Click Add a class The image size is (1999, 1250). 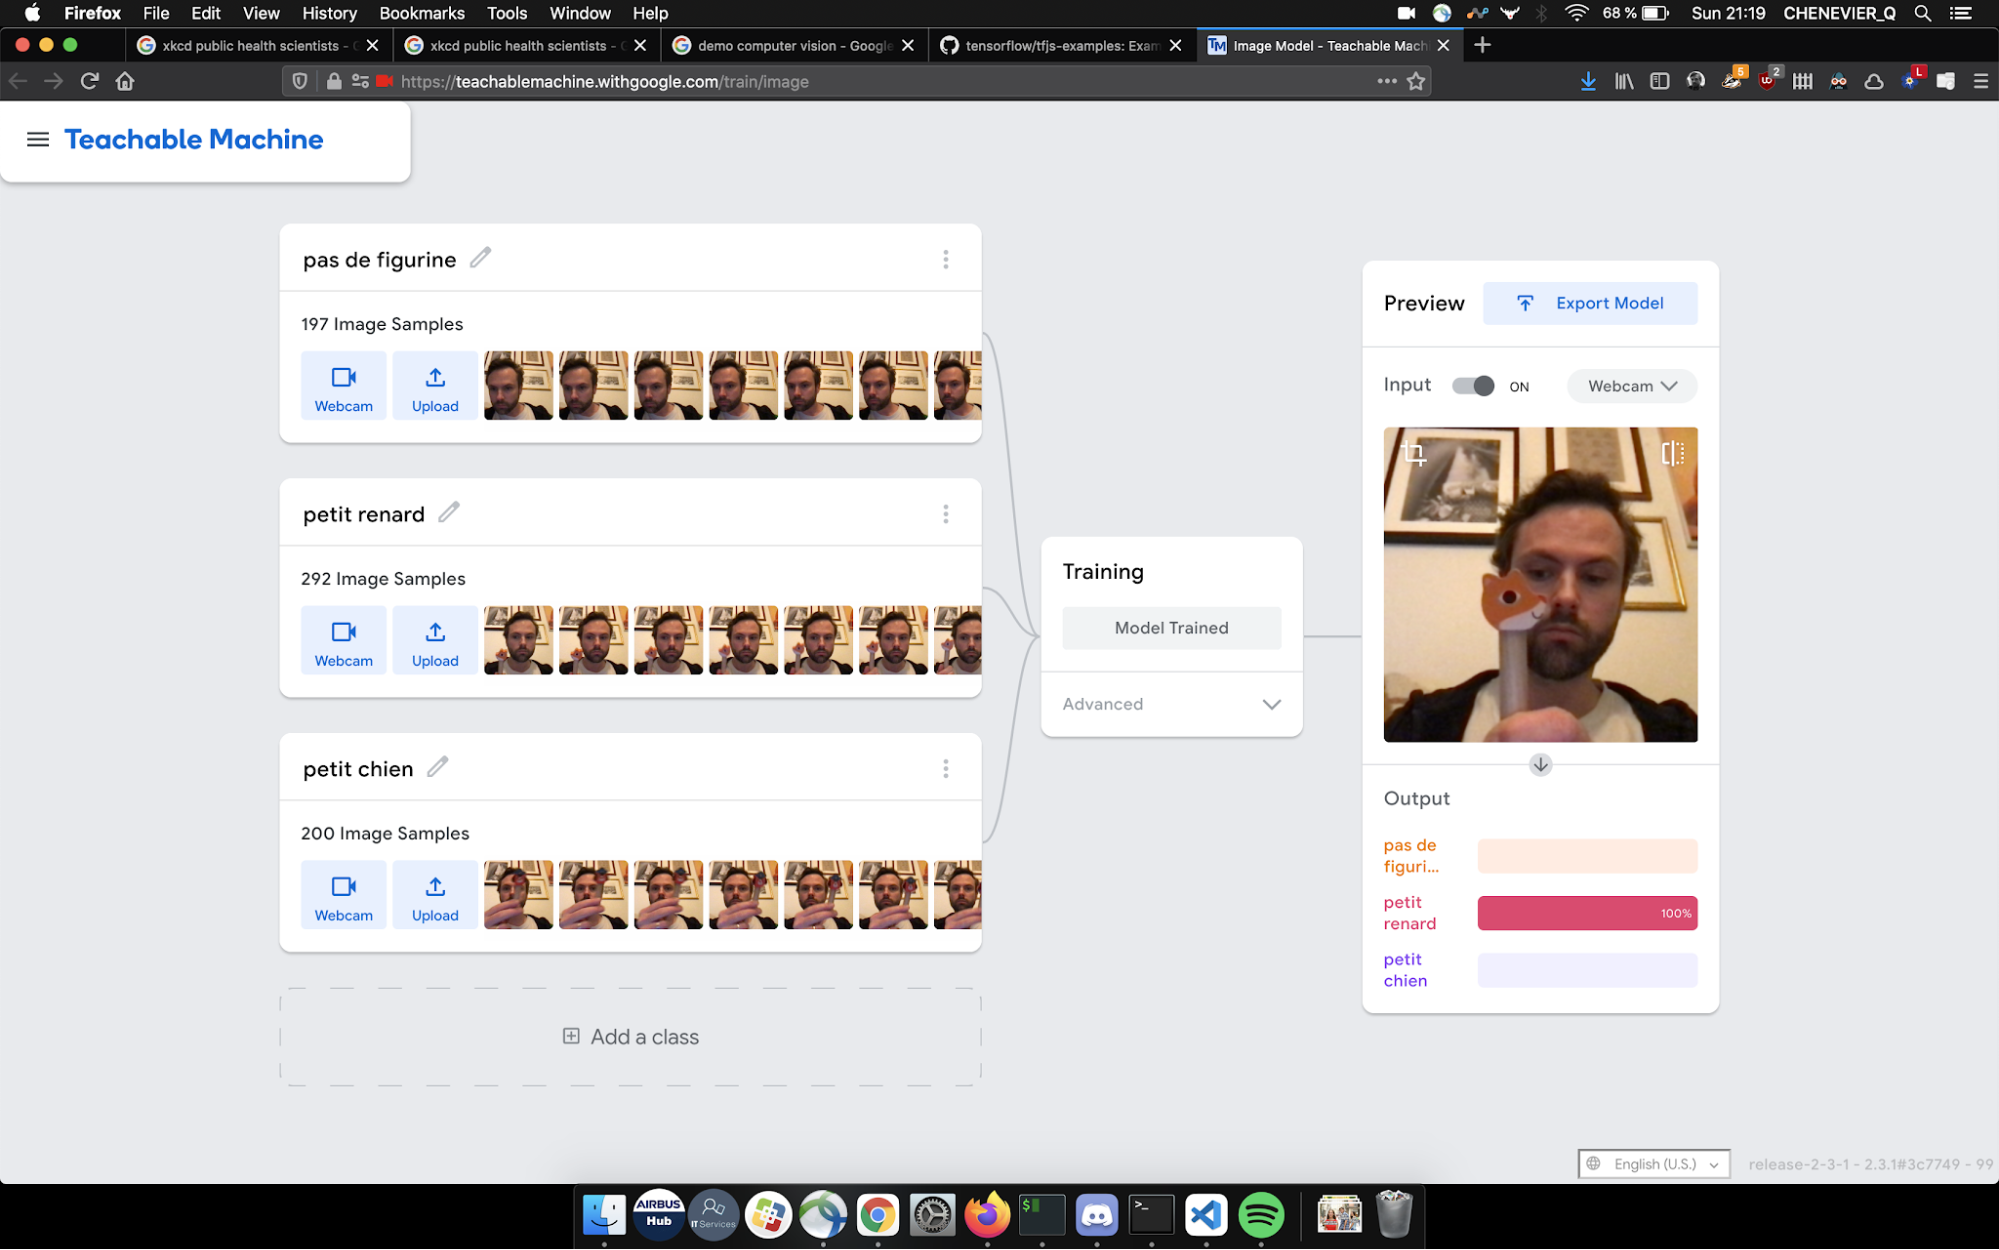pos(631,1037)
